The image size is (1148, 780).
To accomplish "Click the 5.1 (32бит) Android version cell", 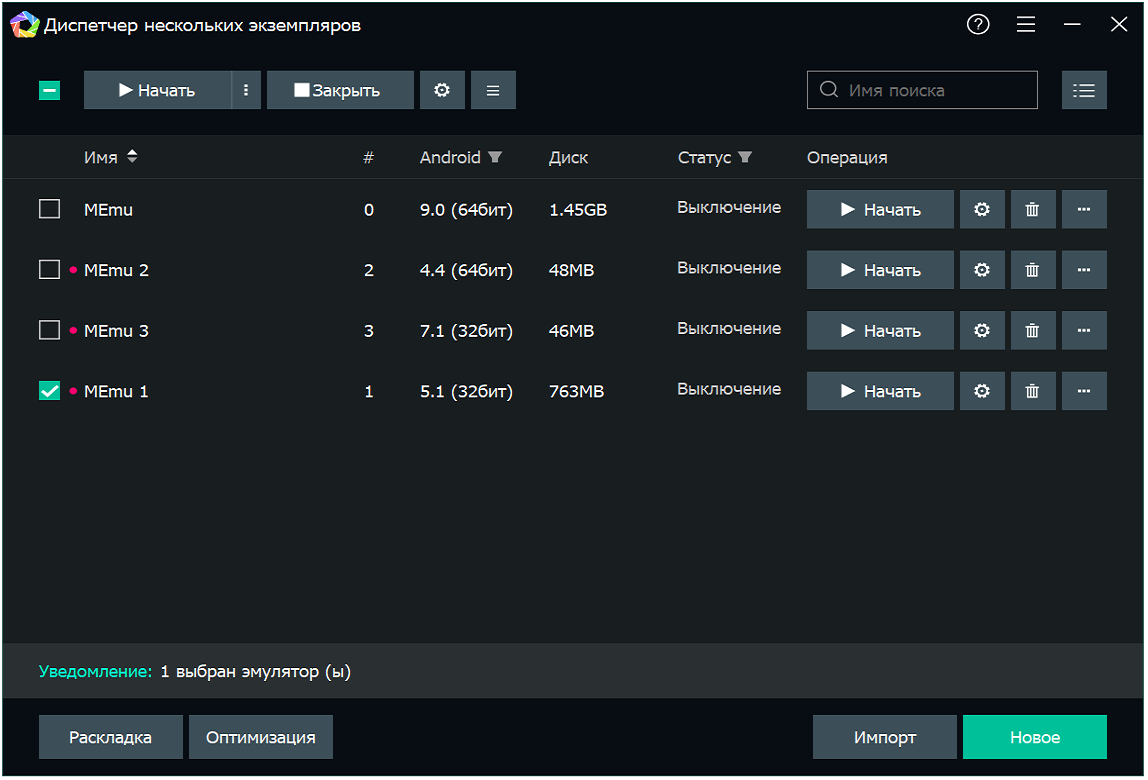I will (466, 392).
